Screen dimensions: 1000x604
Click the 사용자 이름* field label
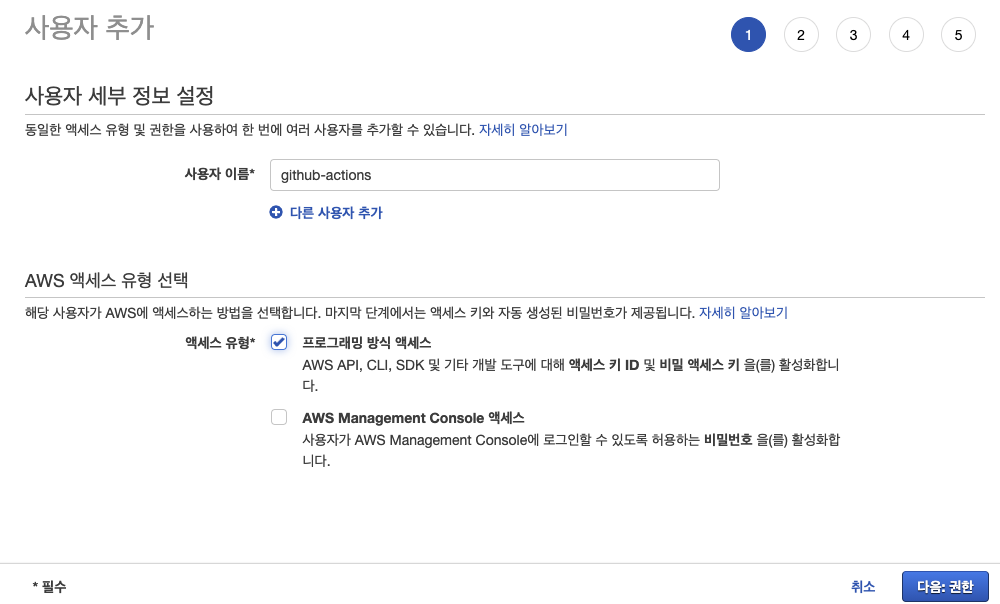point(219,175)
